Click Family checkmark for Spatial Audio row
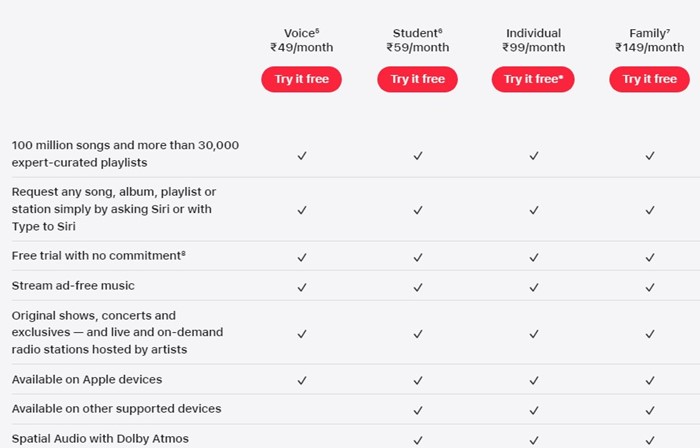Viewport: 700px width, 448px height. click(650, 439)
